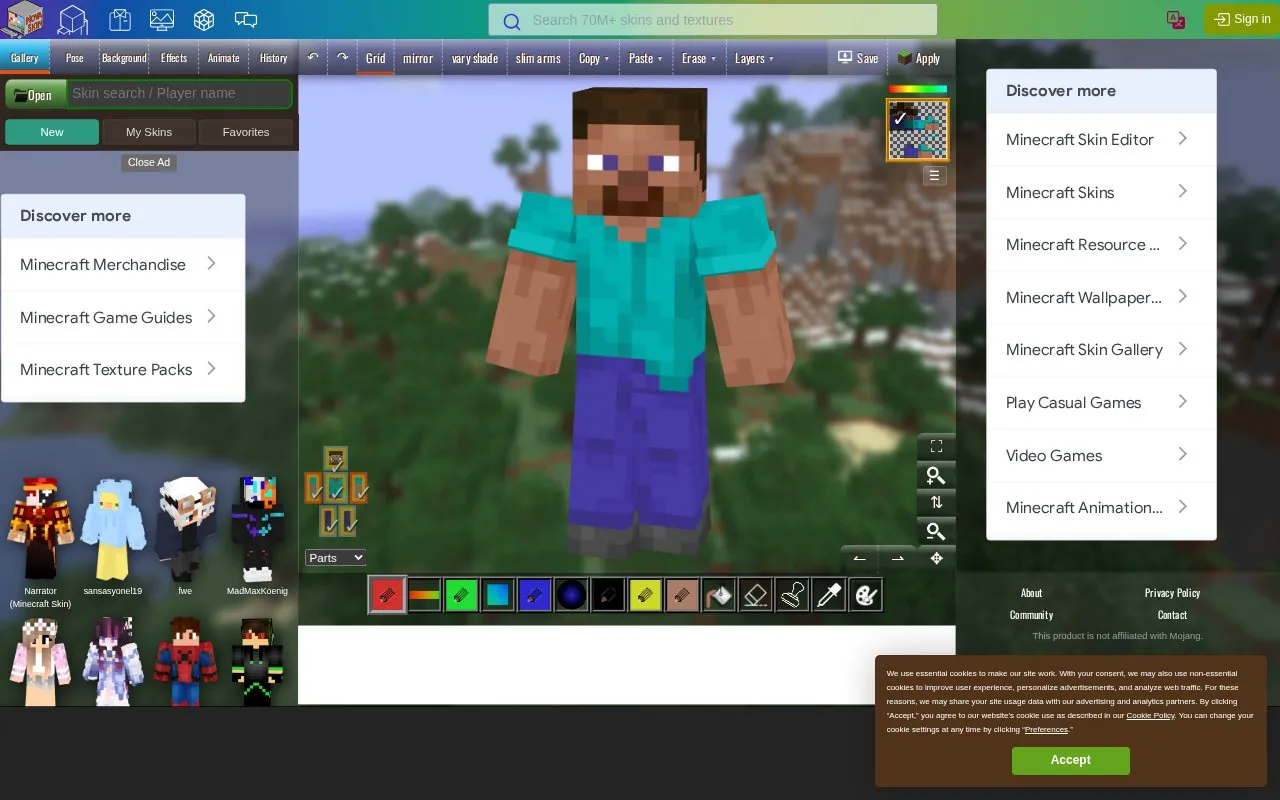Switch to the History tab

click(x=274, y=58)
